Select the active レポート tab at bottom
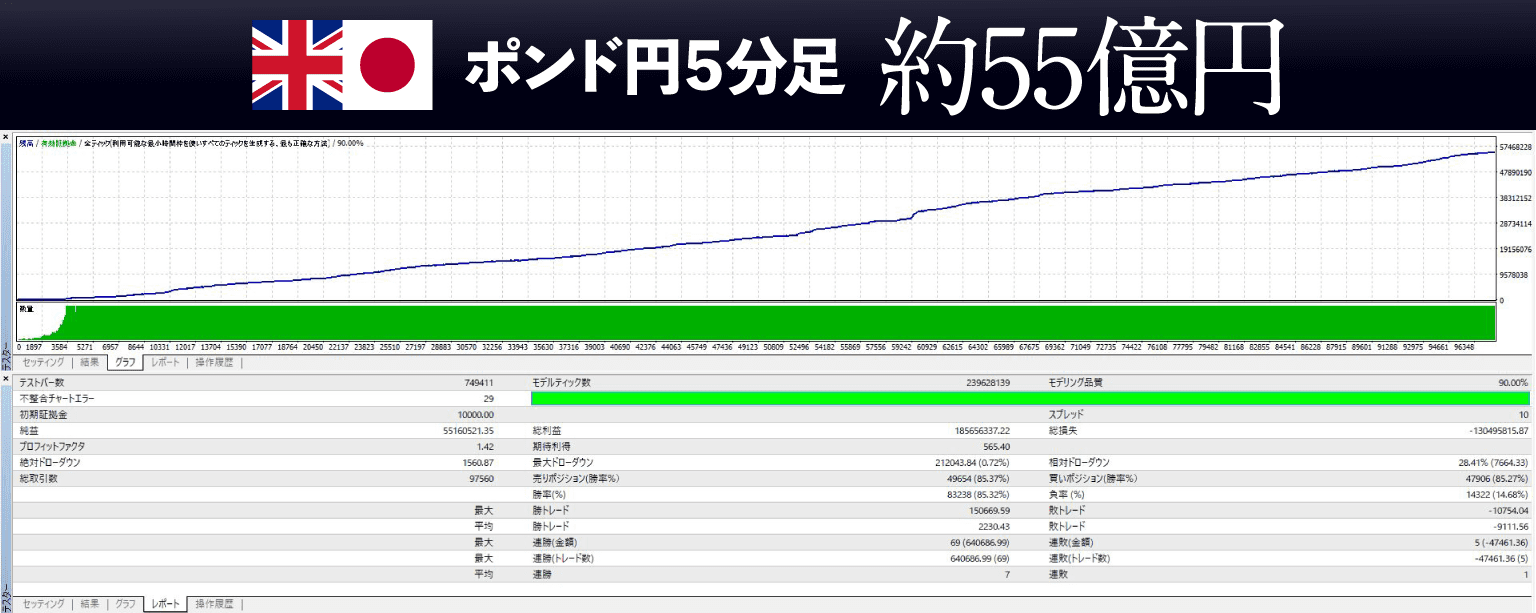Viewport: 1536px width, 613px height. tap(165, 604)
